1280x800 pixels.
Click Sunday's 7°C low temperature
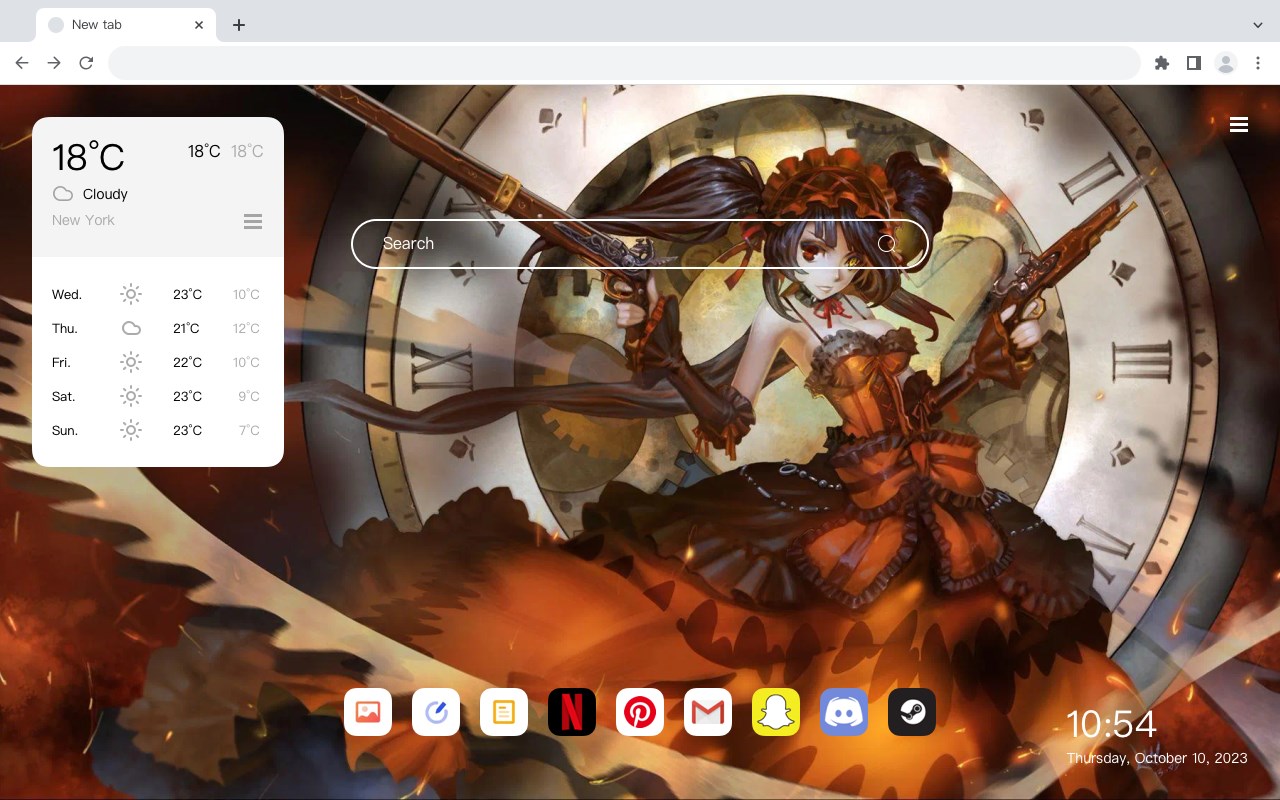(249, 430)
